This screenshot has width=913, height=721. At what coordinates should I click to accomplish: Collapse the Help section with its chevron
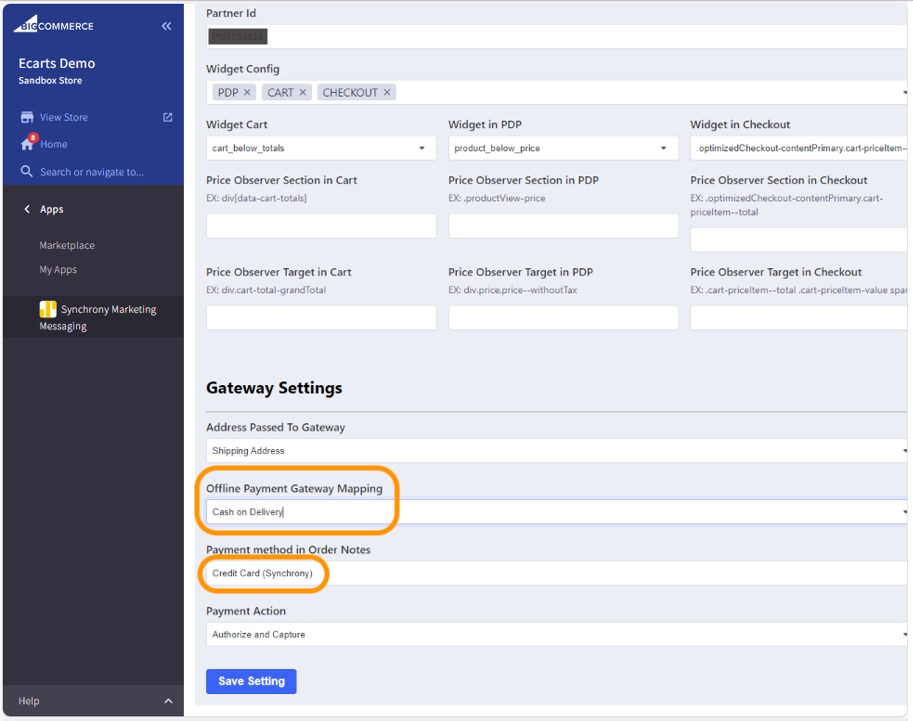click(167, 701)
